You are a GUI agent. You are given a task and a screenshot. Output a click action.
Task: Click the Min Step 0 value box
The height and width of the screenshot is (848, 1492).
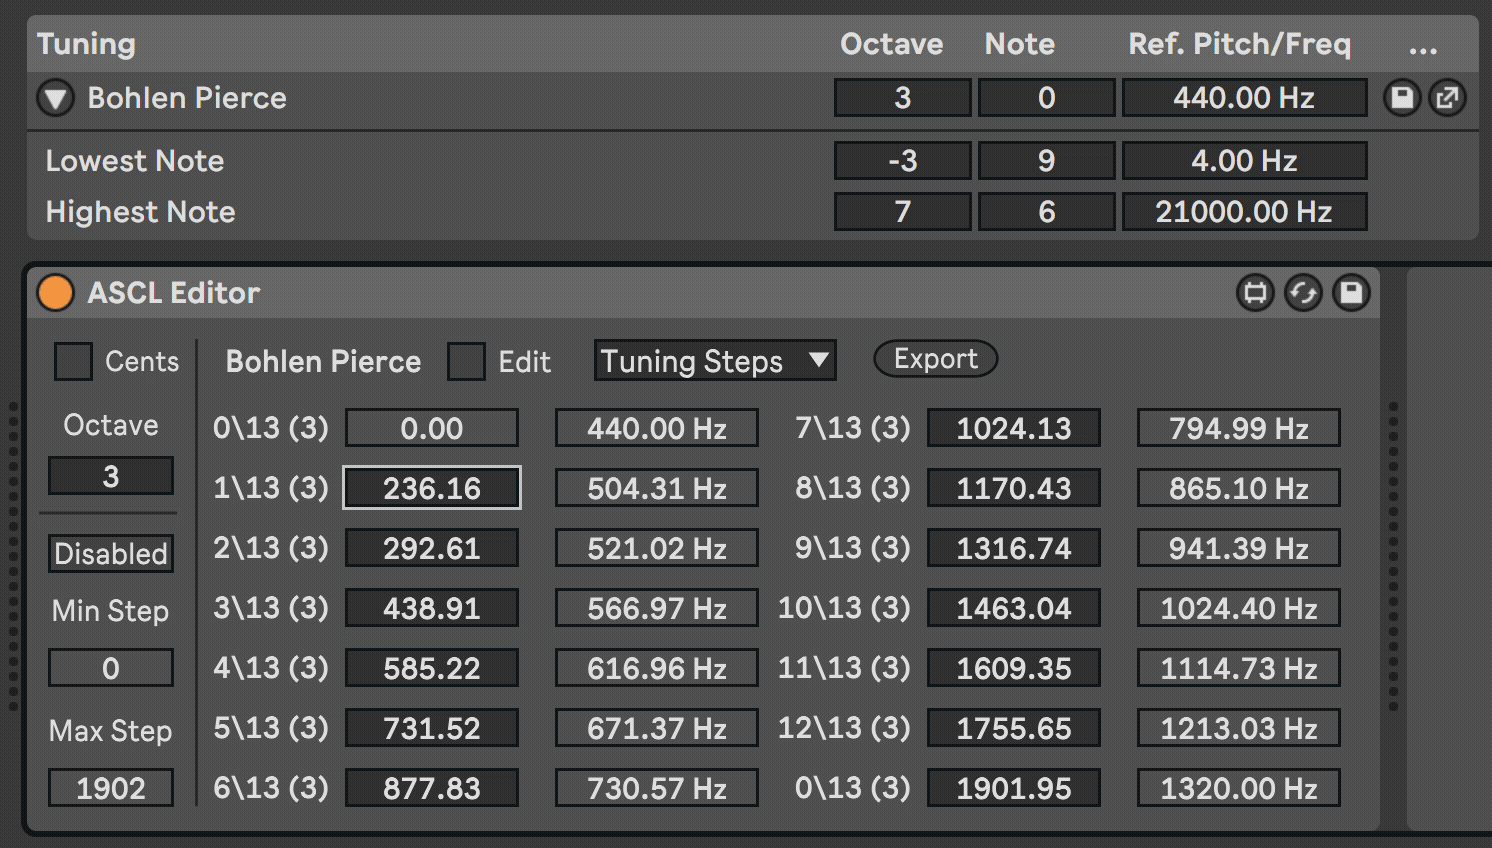111,668
